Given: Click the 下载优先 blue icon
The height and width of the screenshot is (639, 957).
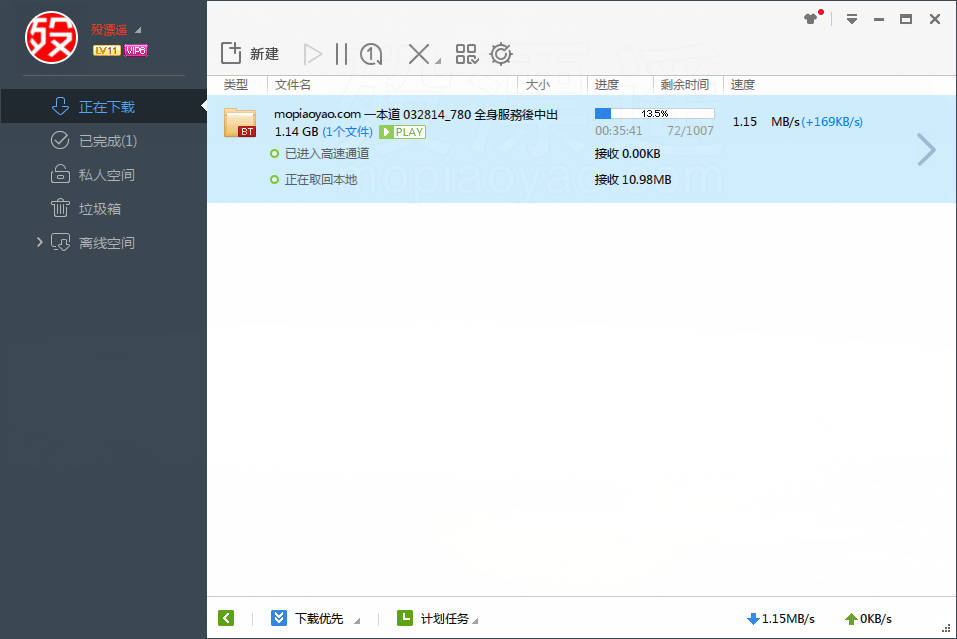Looking at the screenshot, I should pos(279,618).
